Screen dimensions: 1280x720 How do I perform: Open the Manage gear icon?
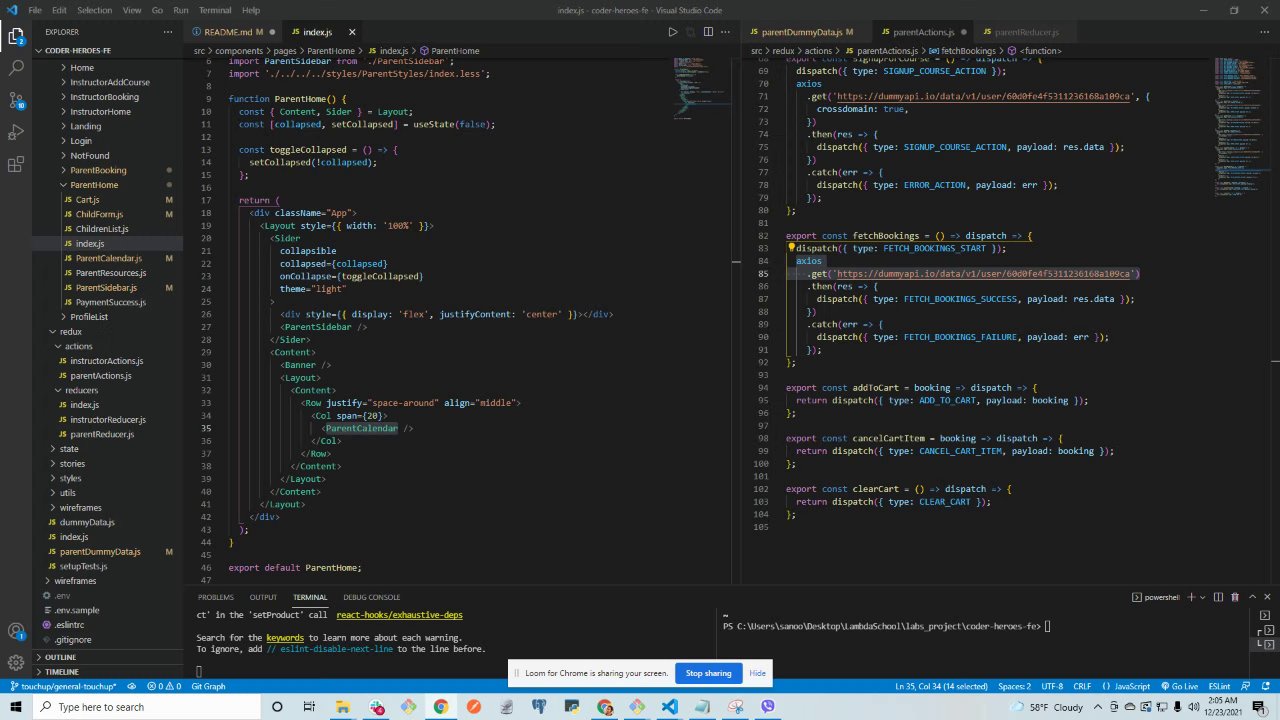(16, 663)
